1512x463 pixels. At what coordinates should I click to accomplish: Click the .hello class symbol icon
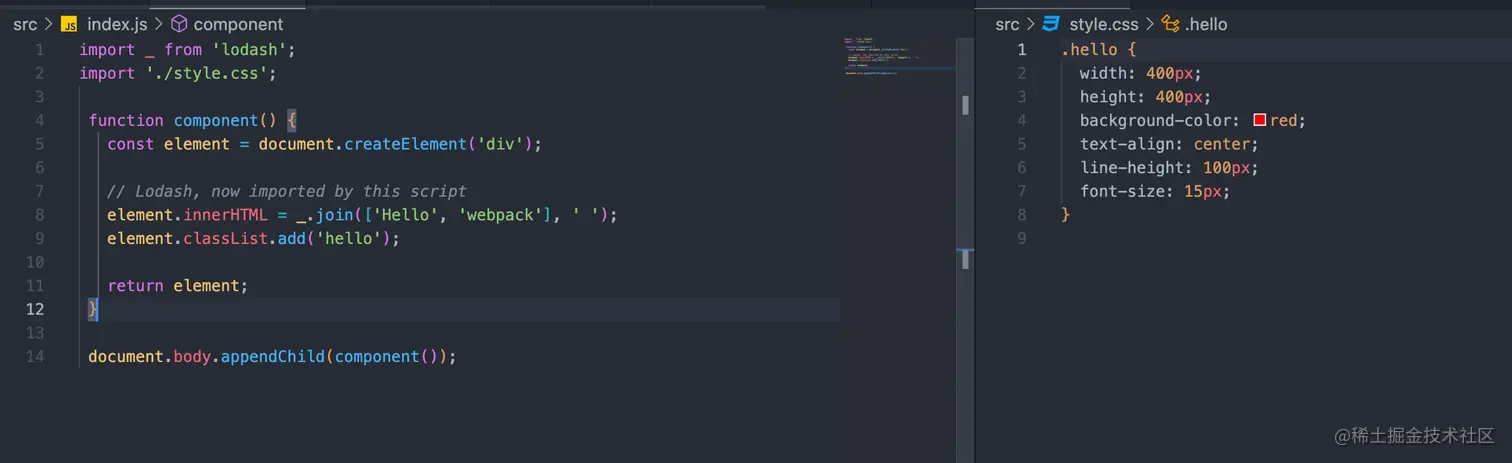tap(1171, 24)
